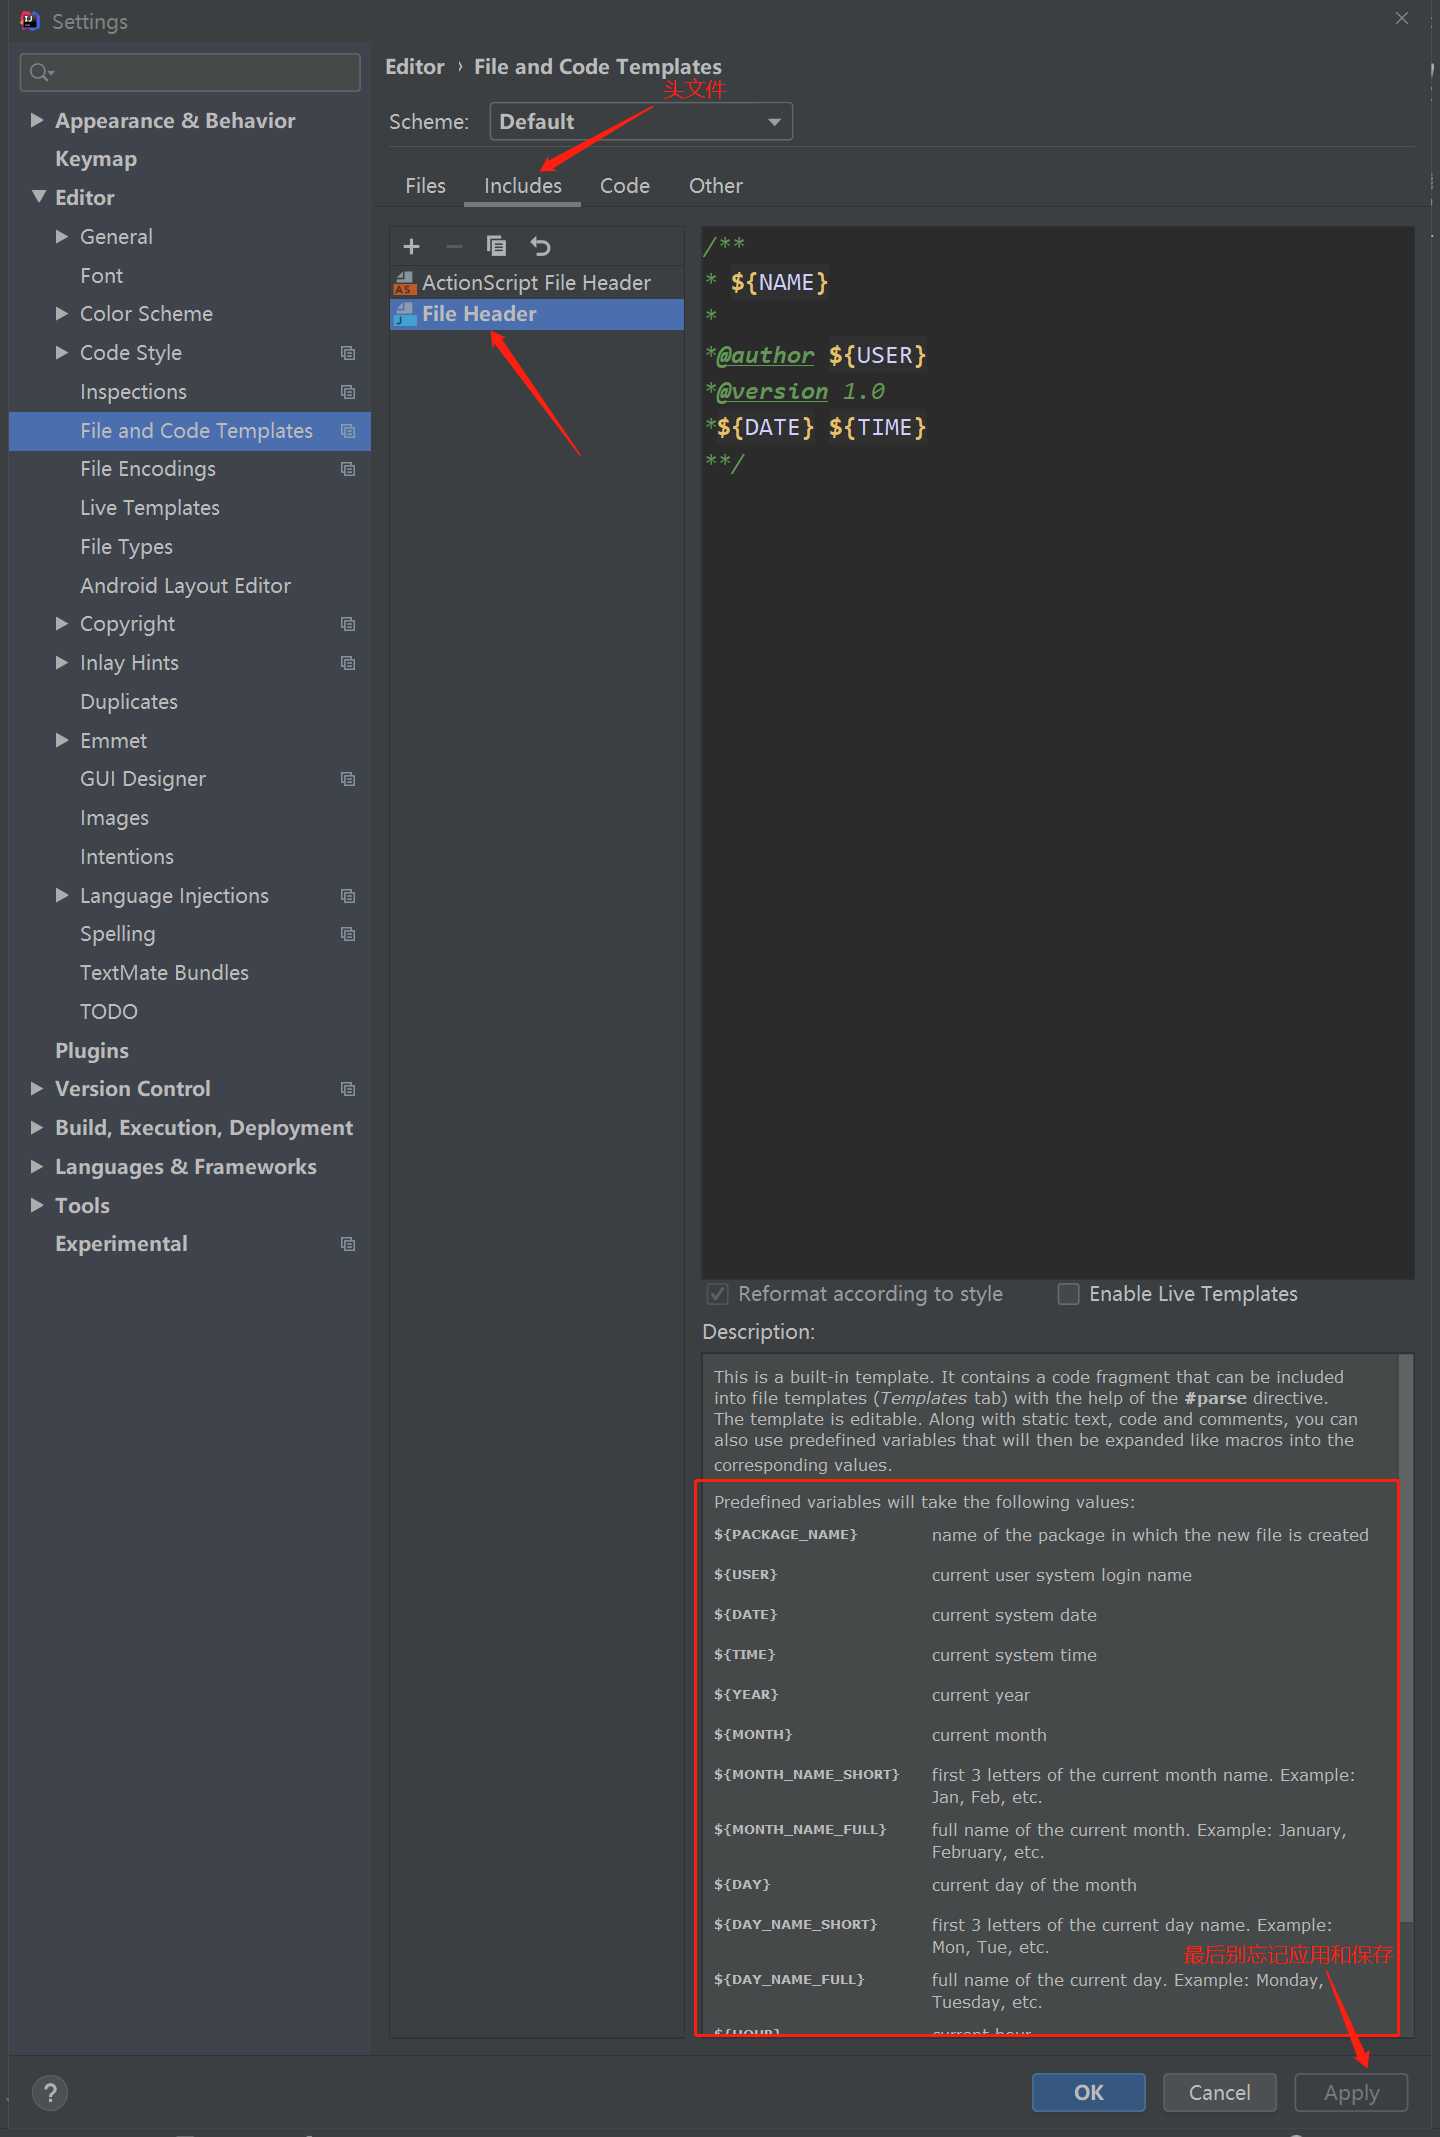Click the Apply button
The width and height of the screenshot is (1440, 2137).
(x=1351, y=2092)
